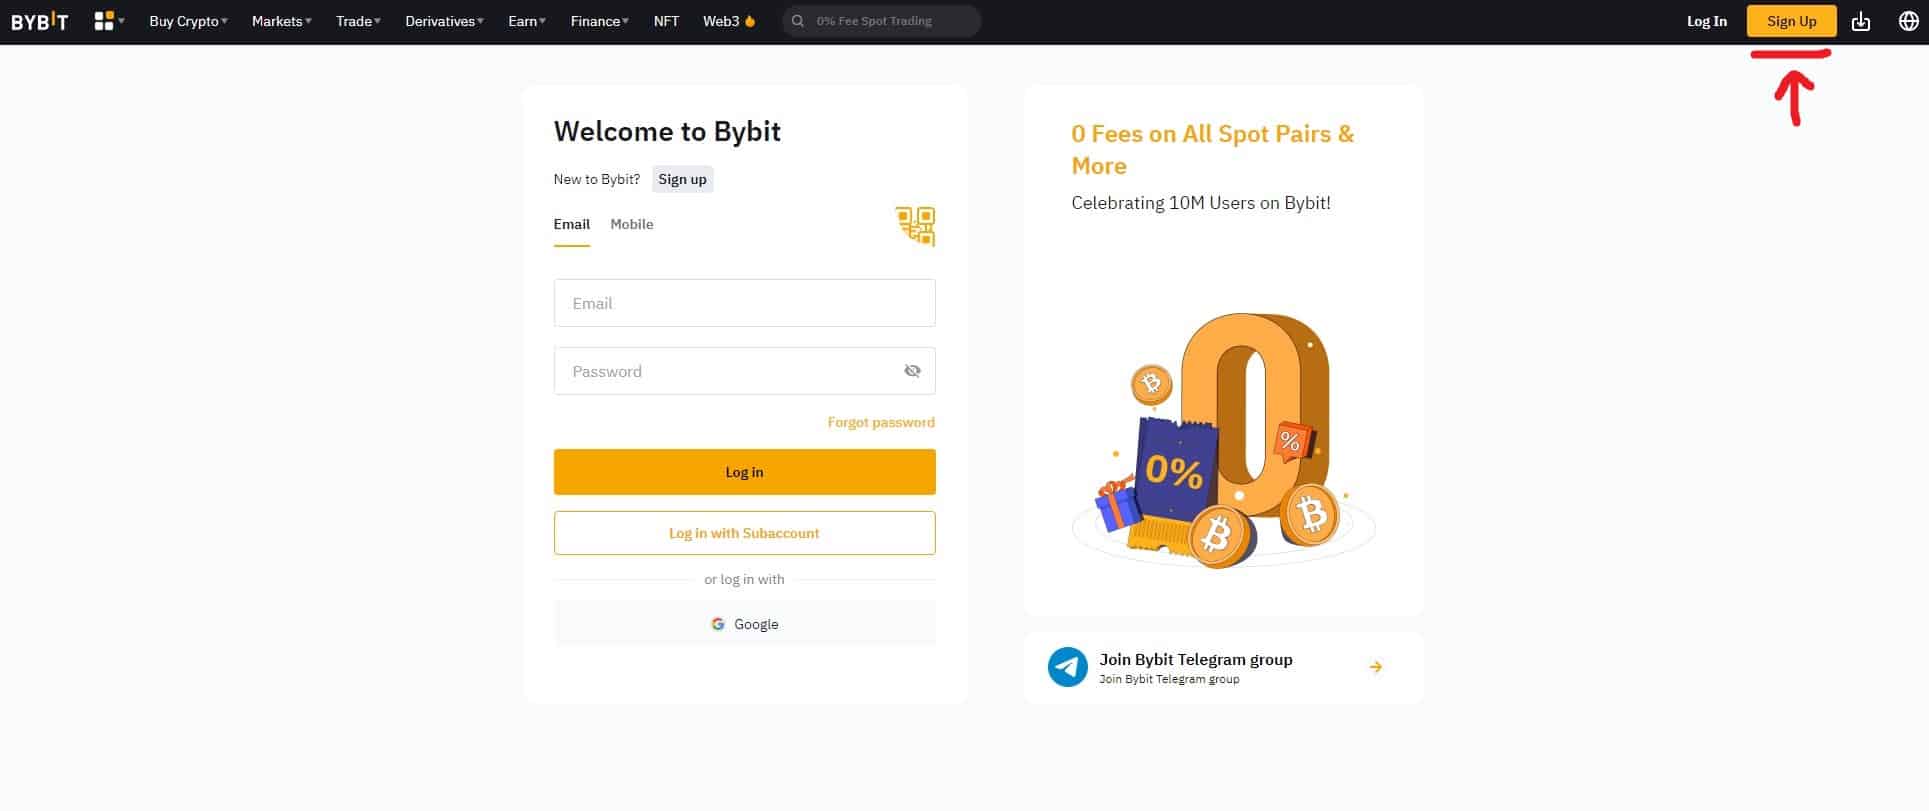Click the Telegram logo icon
This screenshot has height=811, width=1929.
point(1067,667)
